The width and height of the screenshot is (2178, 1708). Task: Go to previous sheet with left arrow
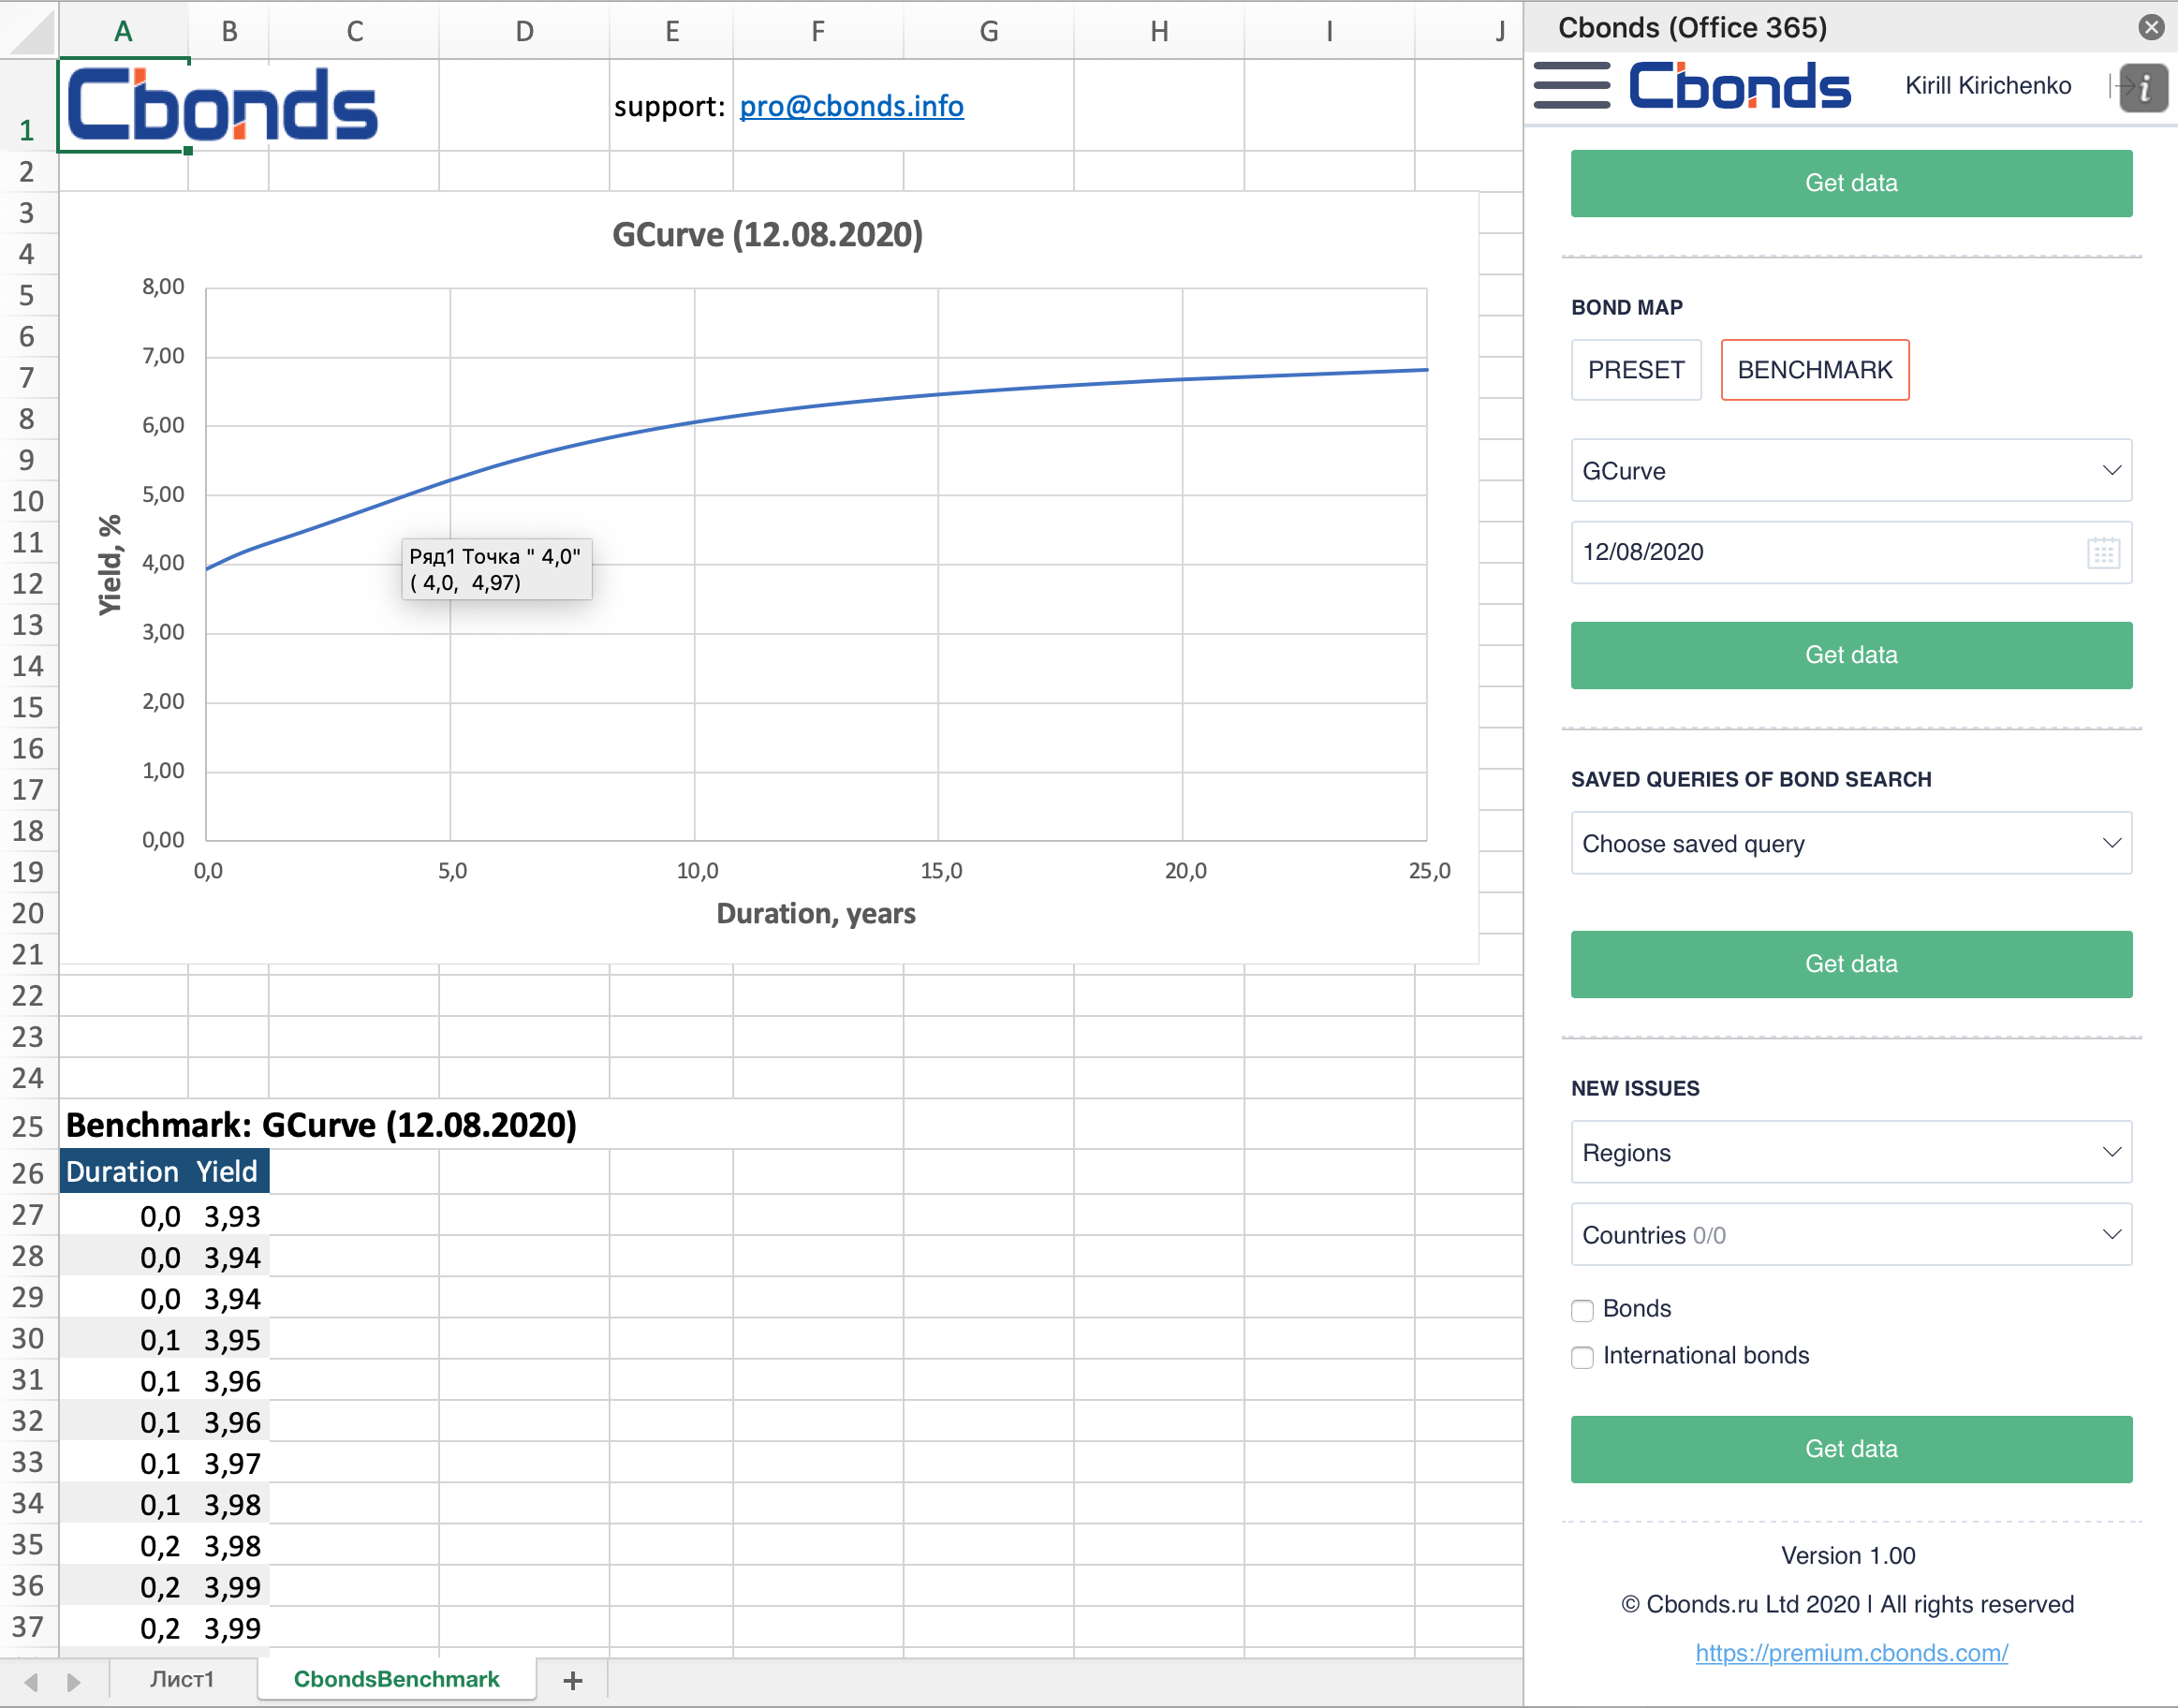tap(31, 1681)
